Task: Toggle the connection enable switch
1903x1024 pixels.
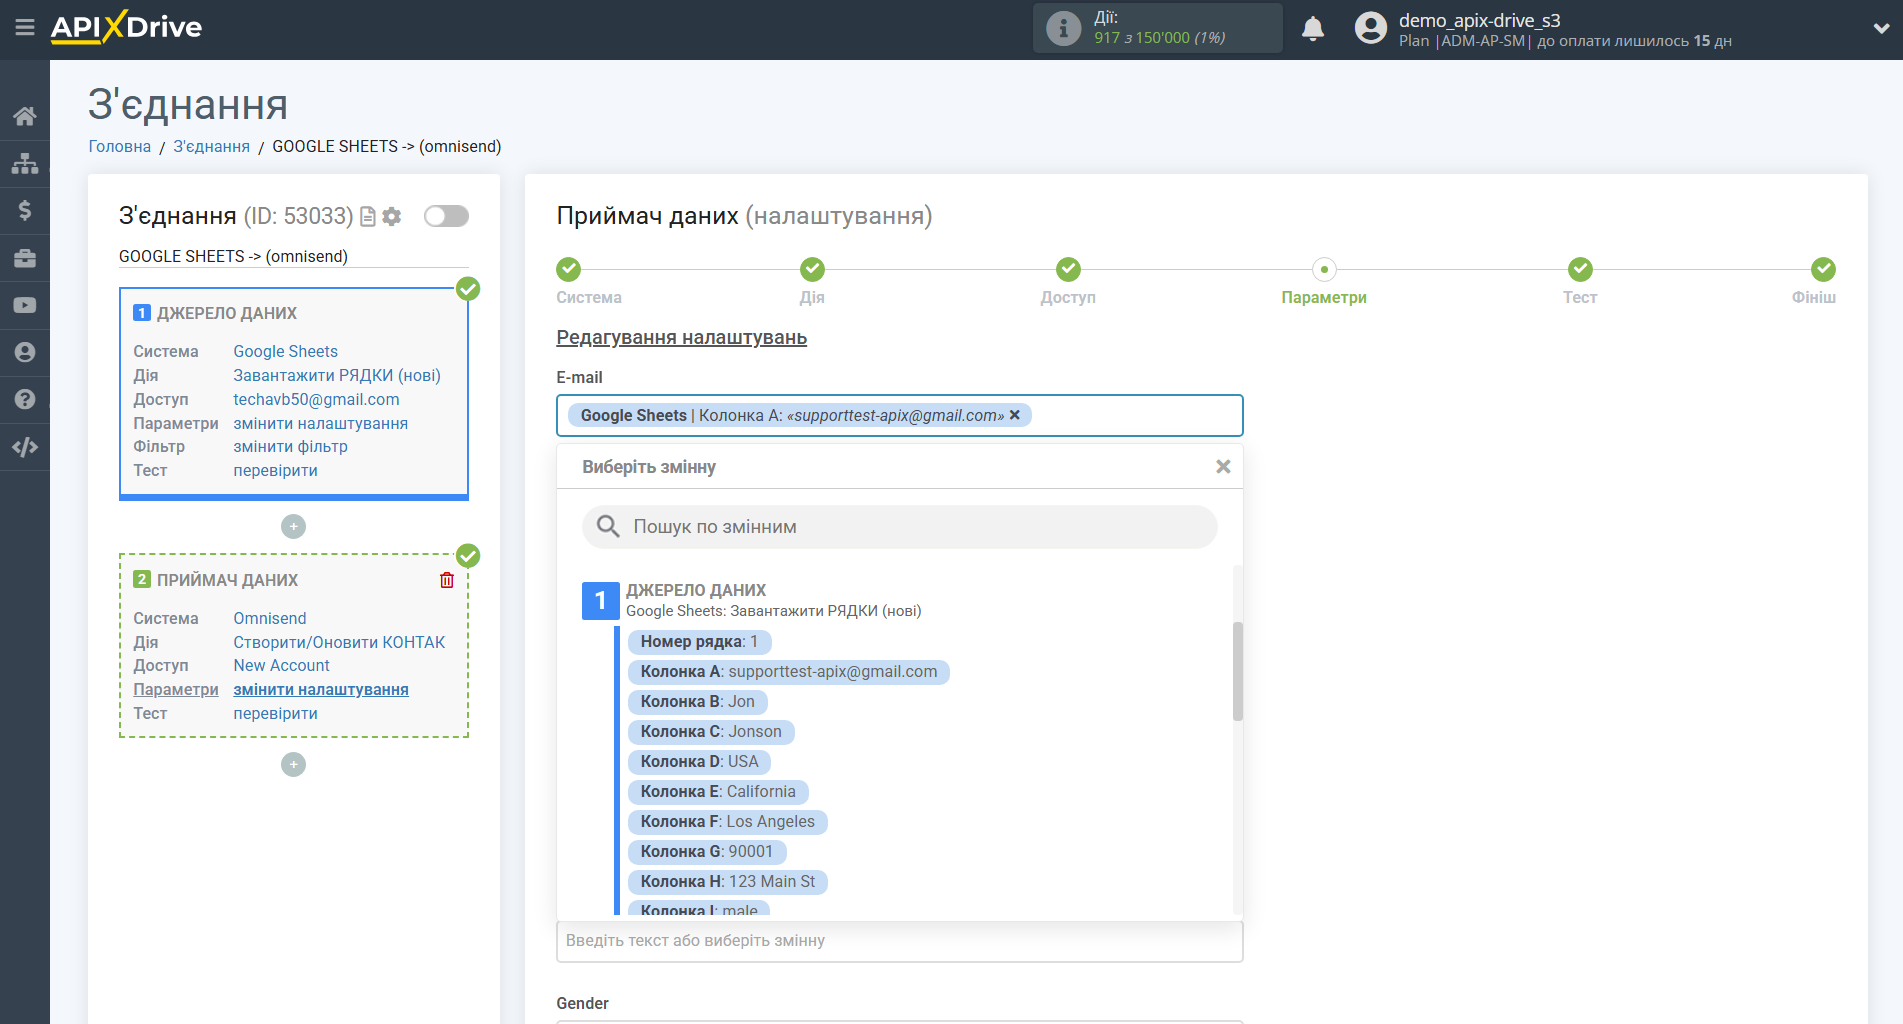Action: tap(446, 216)
